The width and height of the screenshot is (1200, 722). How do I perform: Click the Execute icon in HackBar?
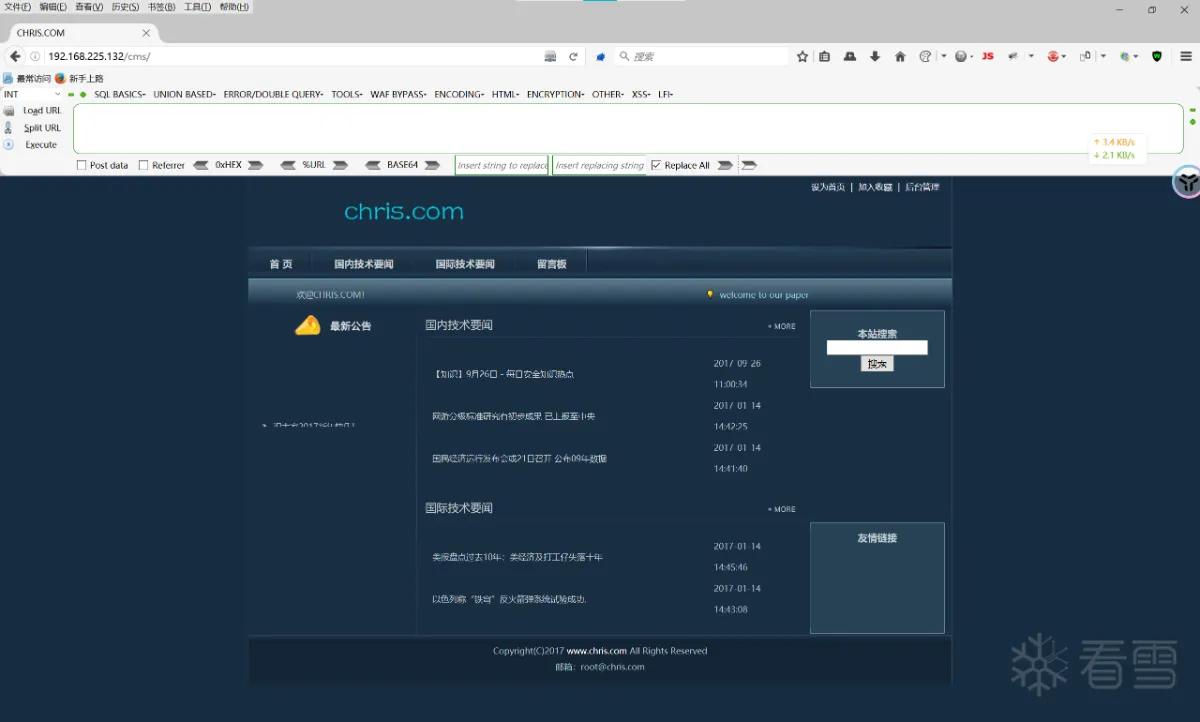pyautogui.click(x=8, y=145)
